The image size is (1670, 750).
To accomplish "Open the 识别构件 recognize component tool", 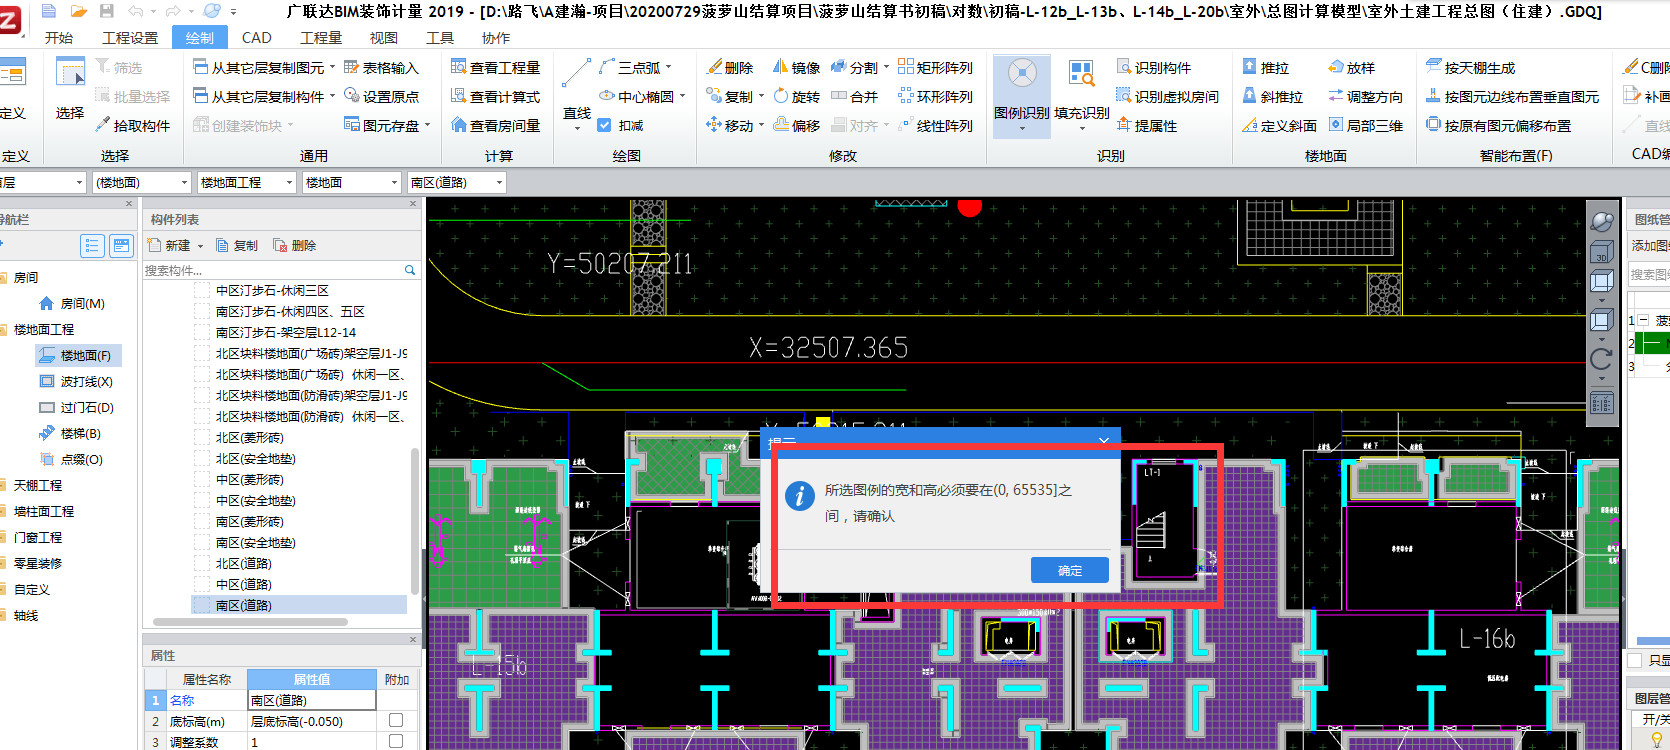I will tap(1154, 67).
